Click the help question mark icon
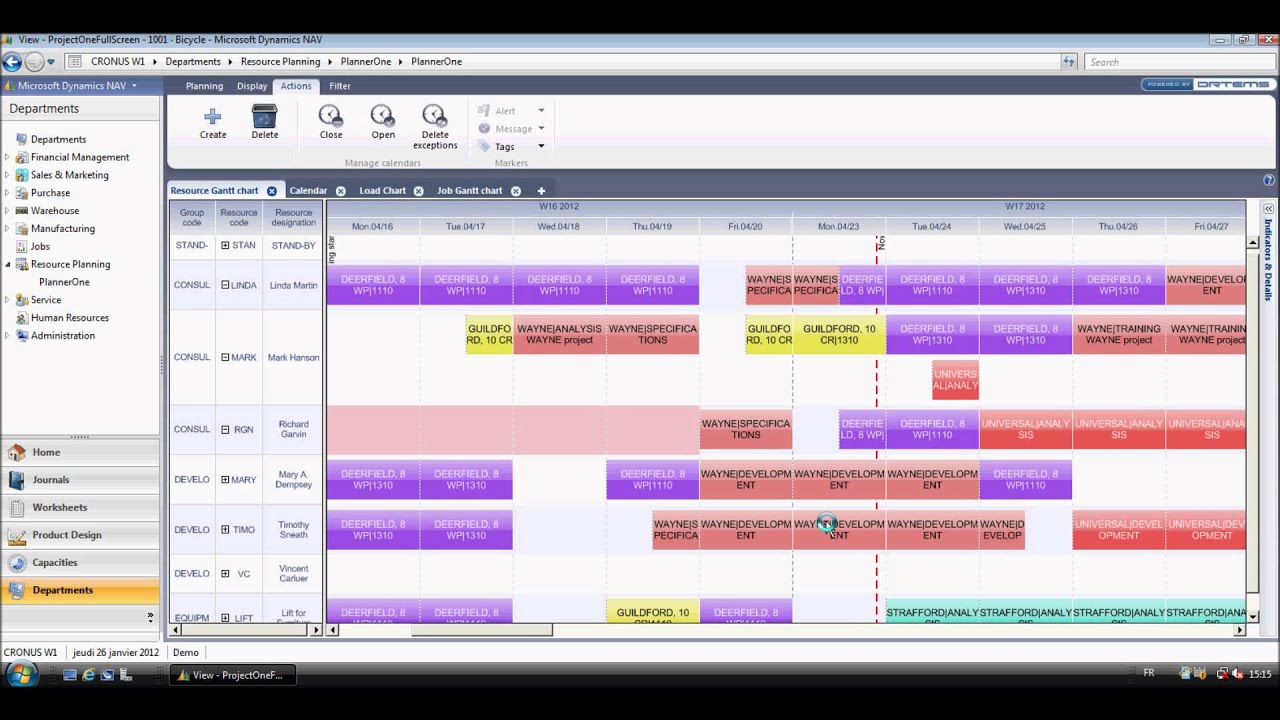 coord(1269,181)
